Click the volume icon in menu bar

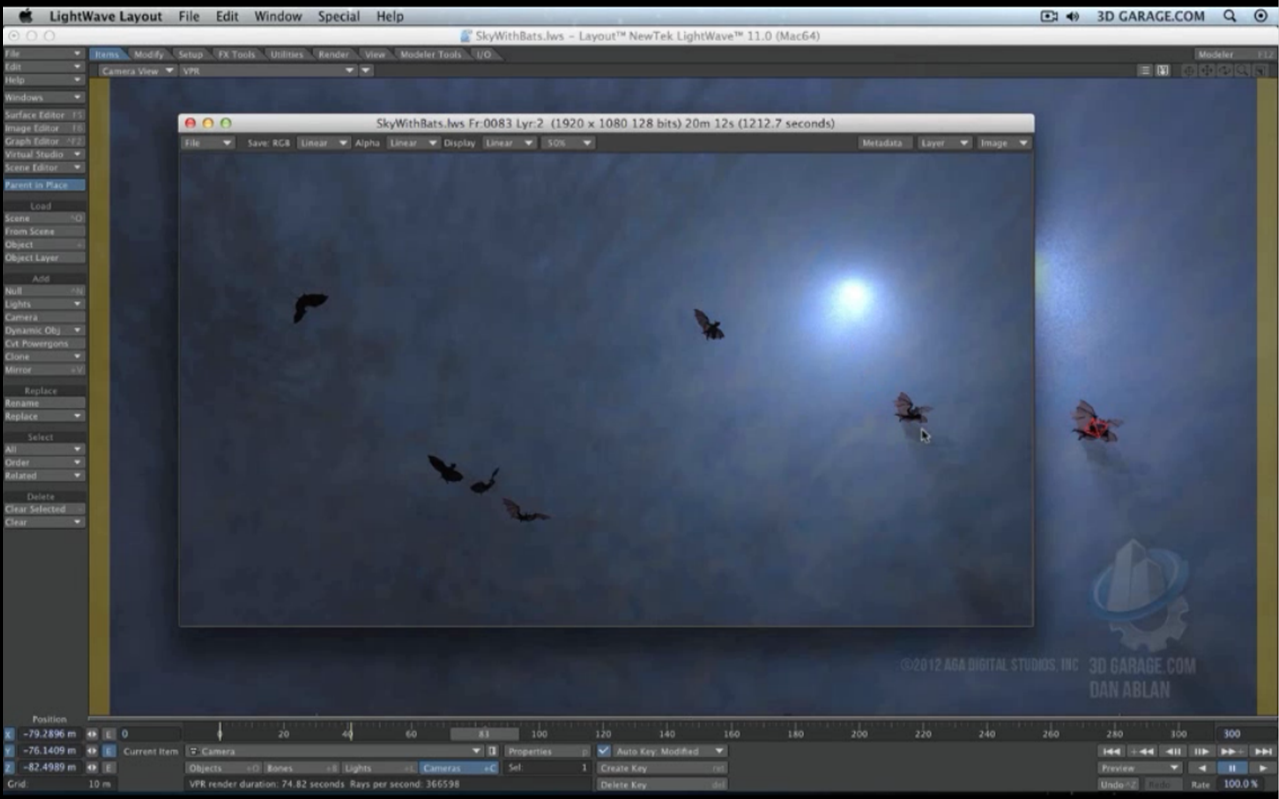(1073, 16)
